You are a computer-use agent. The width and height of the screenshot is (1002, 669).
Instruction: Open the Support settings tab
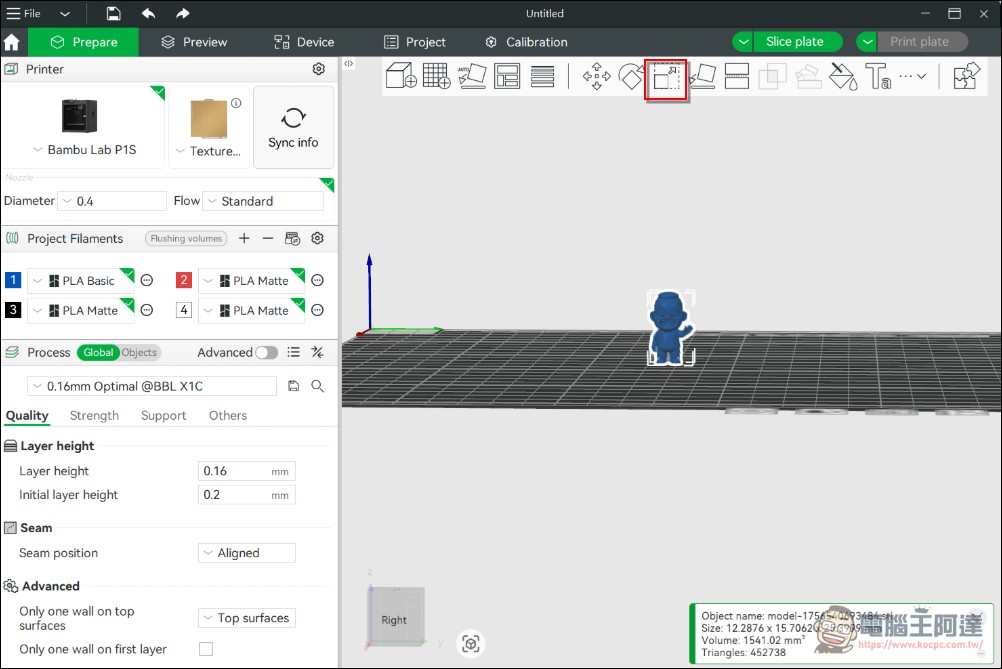click(x=164, y=415)
